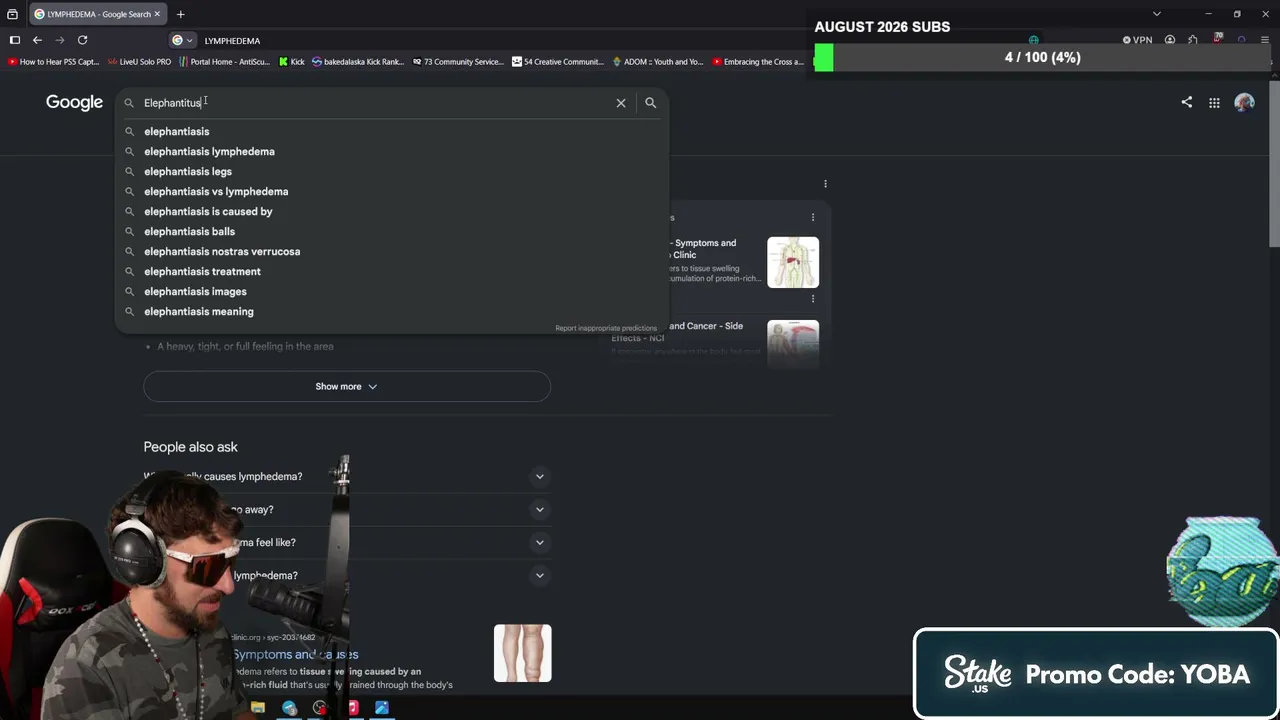The width and height of the screenshot is (1280, 720).
Task: Reload the current page
Action: (83, 40)
